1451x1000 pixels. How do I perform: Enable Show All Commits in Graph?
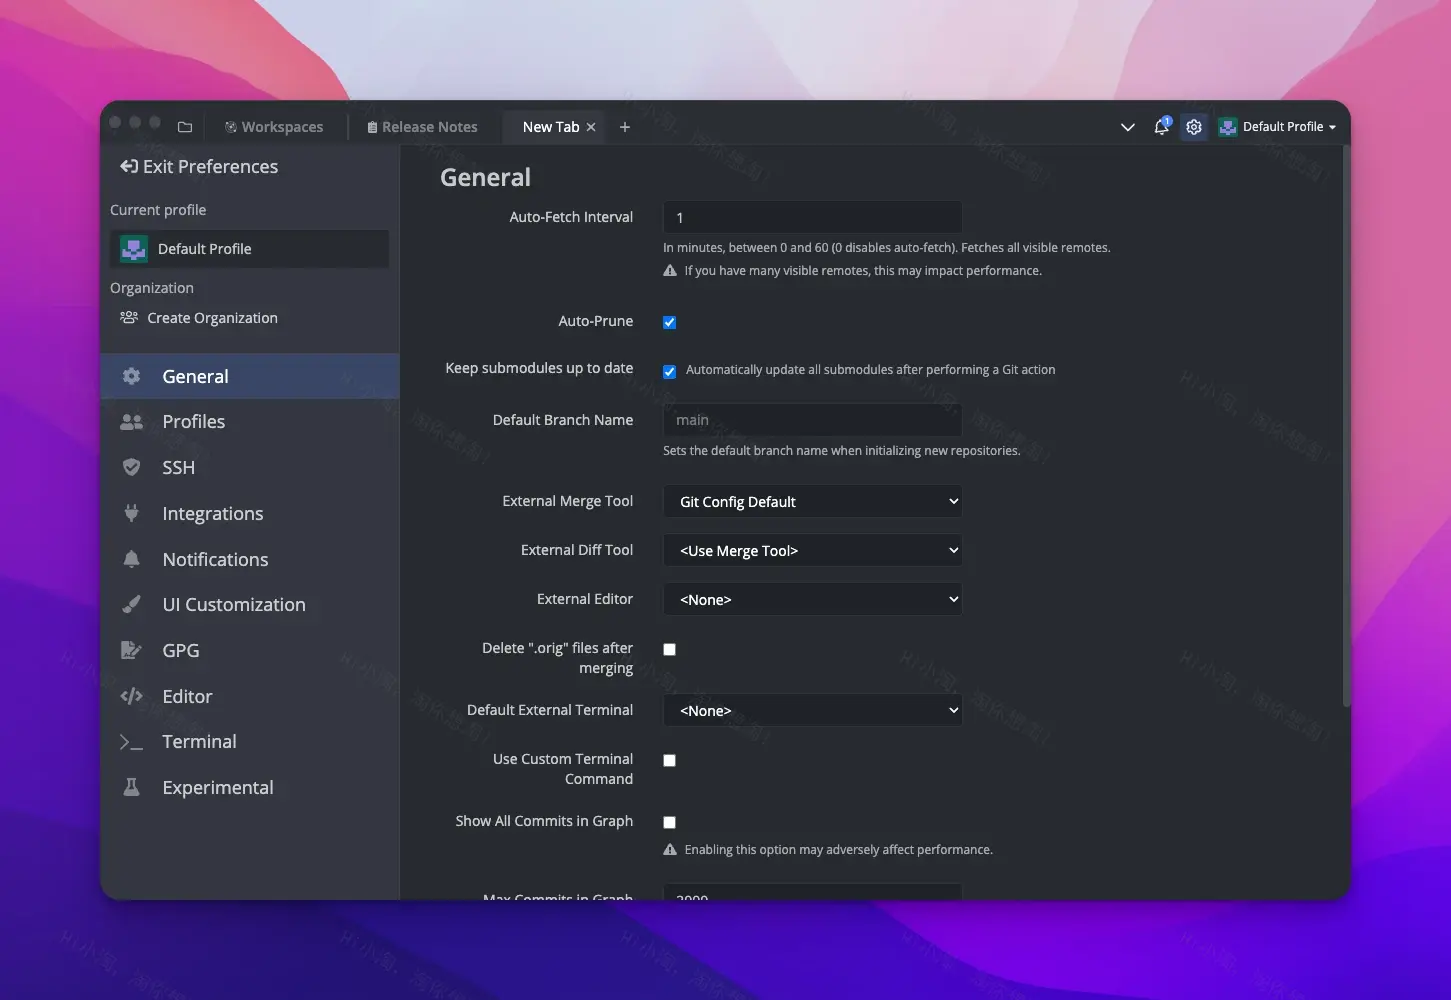669,822
